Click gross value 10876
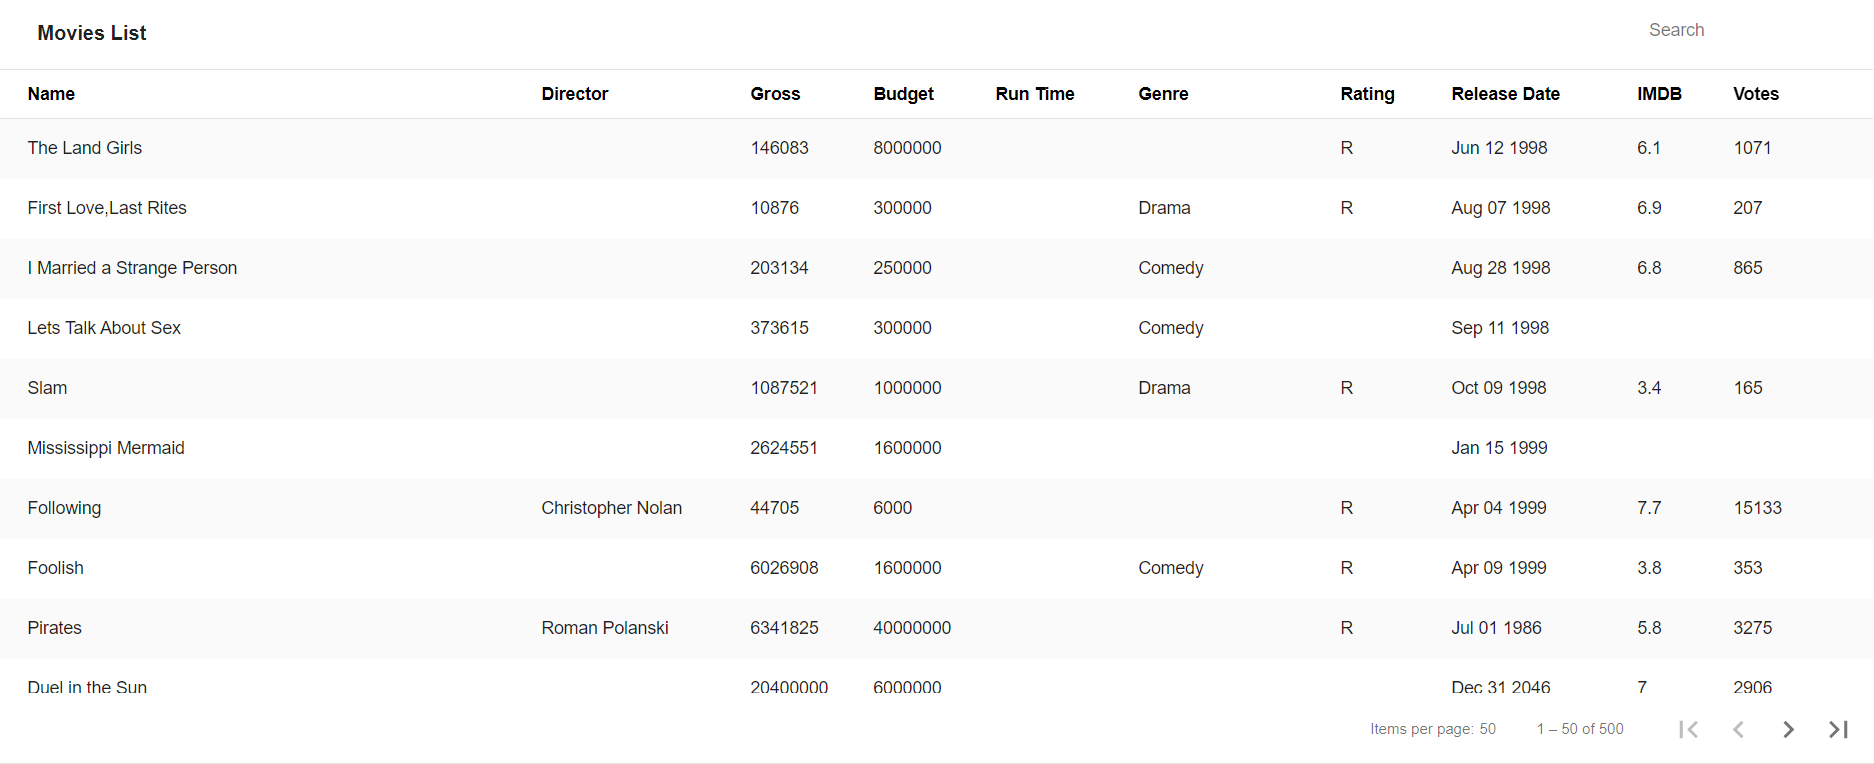Viewport: 1874px width, 764px height. tap(775, 208)
